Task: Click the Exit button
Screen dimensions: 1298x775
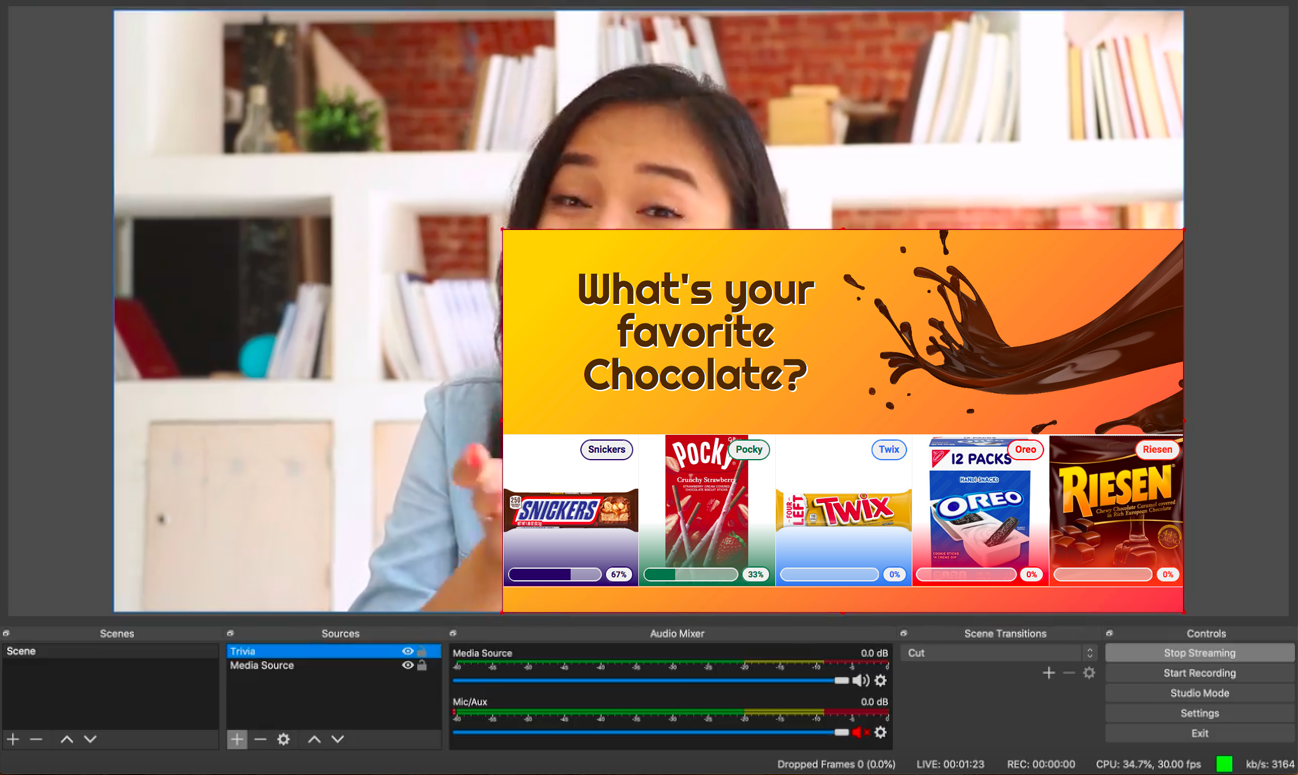Action: (1200, 733)
